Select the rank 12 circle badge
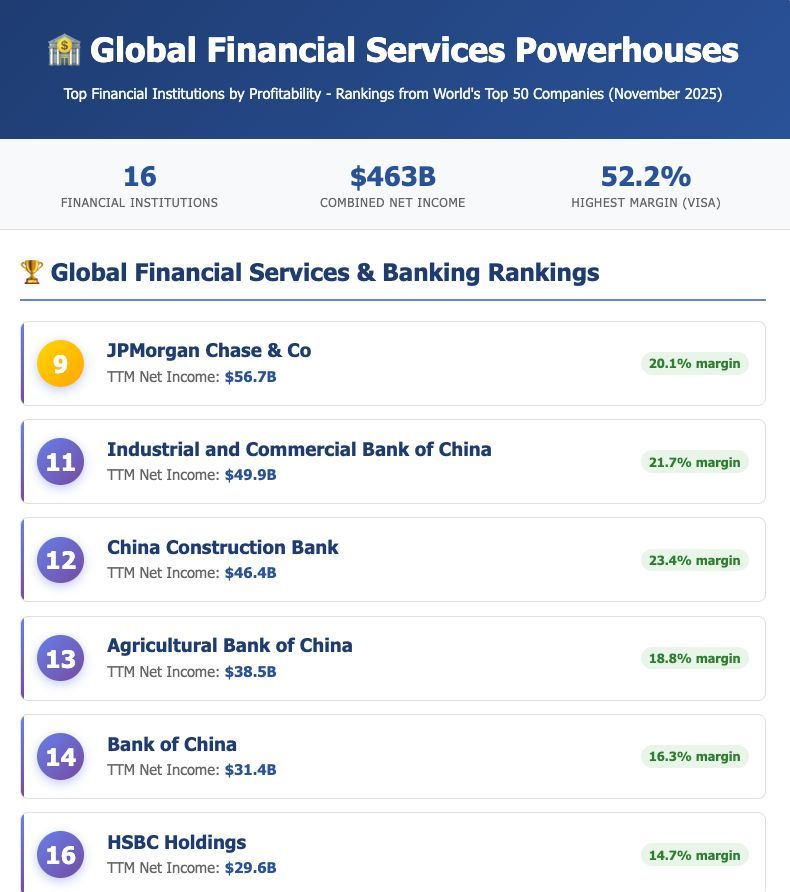790x892 pixels. point(61,560)
